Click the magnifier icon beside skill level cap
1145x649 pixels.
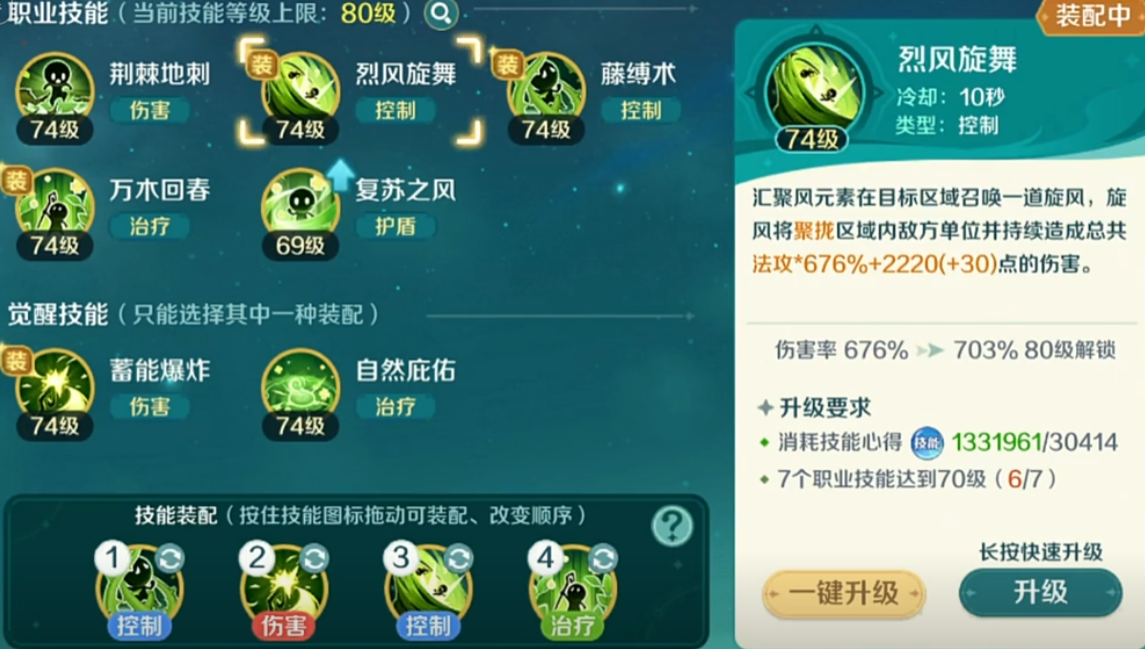pyautogui.click(x=441, y=13)
